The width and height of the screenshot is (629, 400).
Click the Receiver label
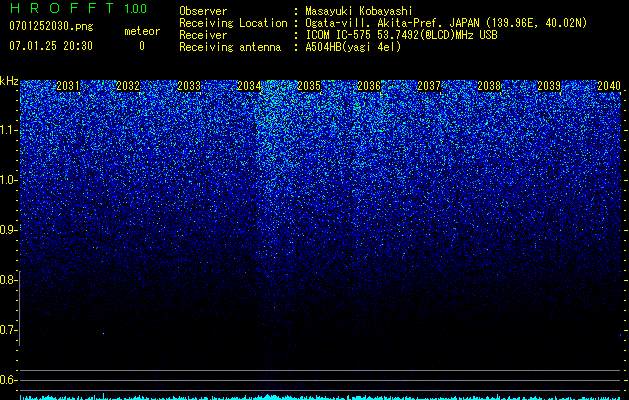point(203,35)
